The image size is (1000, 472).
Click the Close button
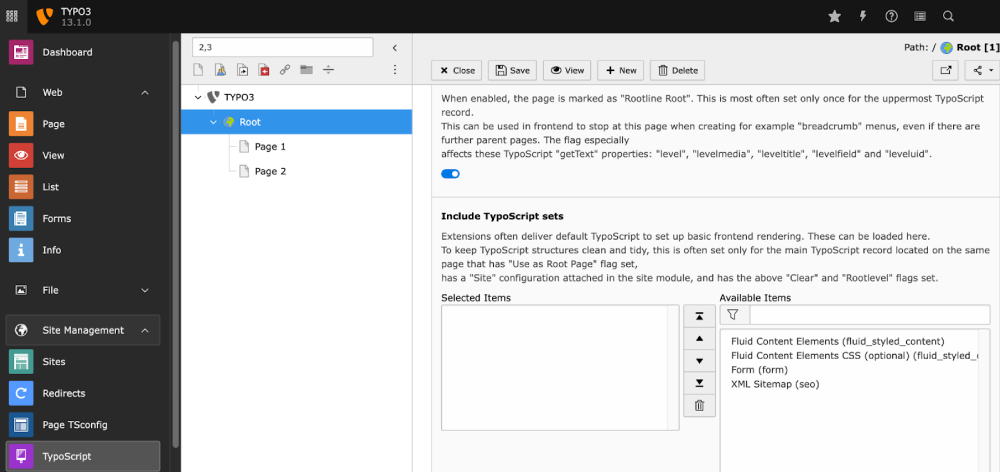coord(457,70)
